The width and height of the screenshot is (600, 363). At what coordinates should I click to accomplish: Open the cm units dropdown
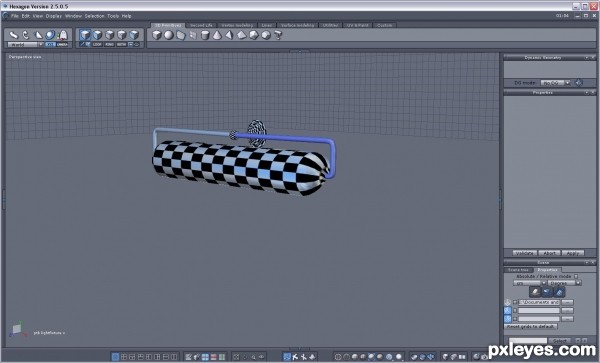(x=543, y=283)
